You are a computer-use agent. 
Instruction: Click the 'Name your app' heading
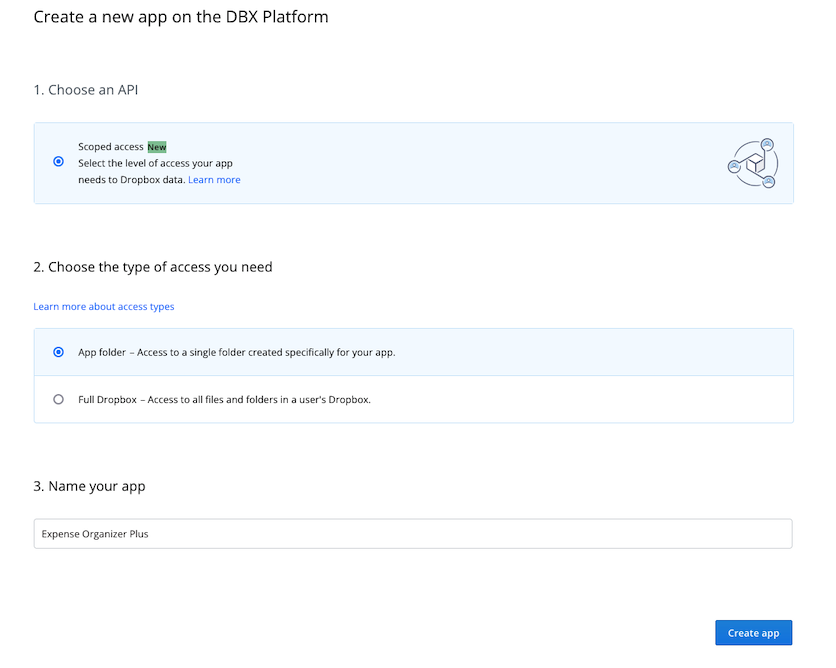click(89, 486)
